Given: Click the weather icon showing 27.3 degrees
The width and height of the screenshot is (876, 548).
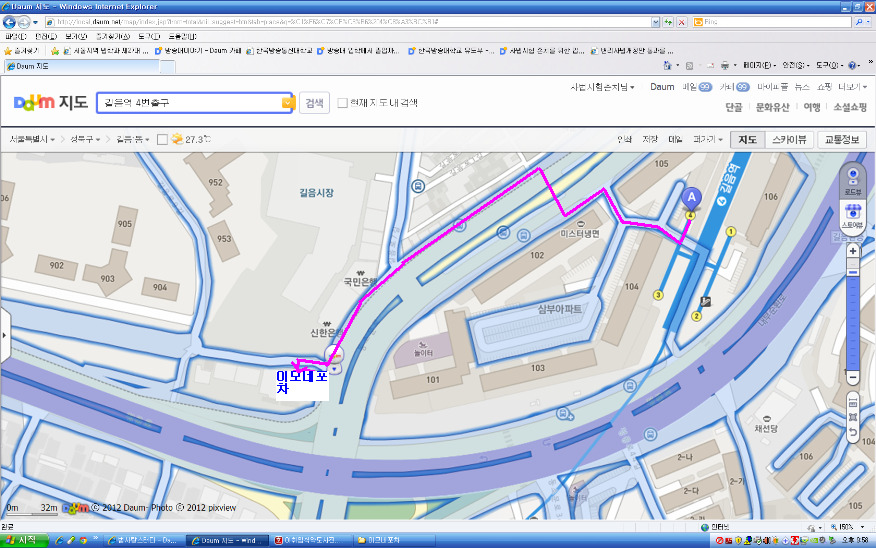Looking at the screenshot, I should [x=177, y=139].
